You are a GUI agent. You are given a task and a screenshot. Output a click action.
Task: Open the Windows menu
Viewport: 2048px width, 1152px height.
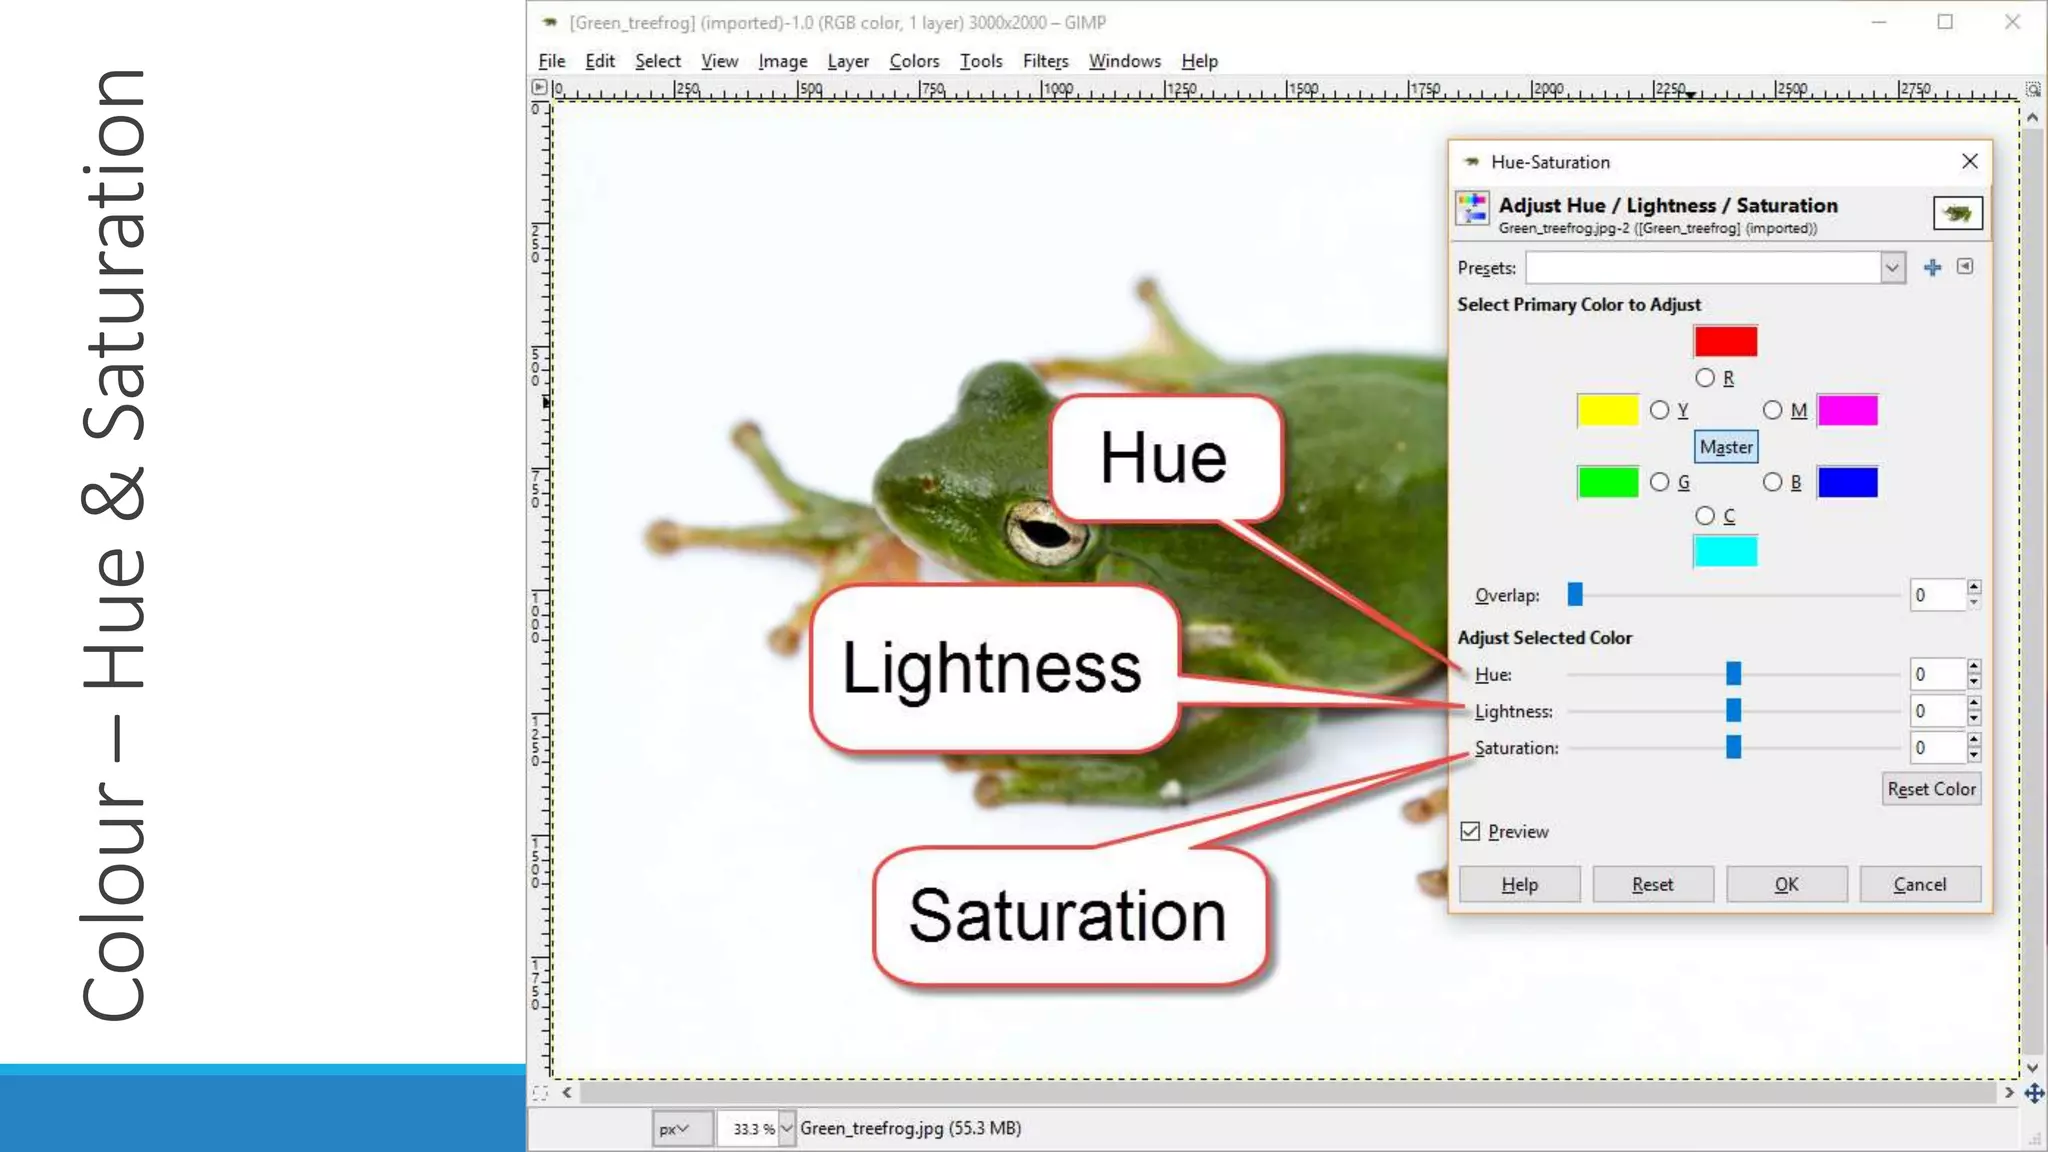pyautogui.click(x=1124, y=61)
